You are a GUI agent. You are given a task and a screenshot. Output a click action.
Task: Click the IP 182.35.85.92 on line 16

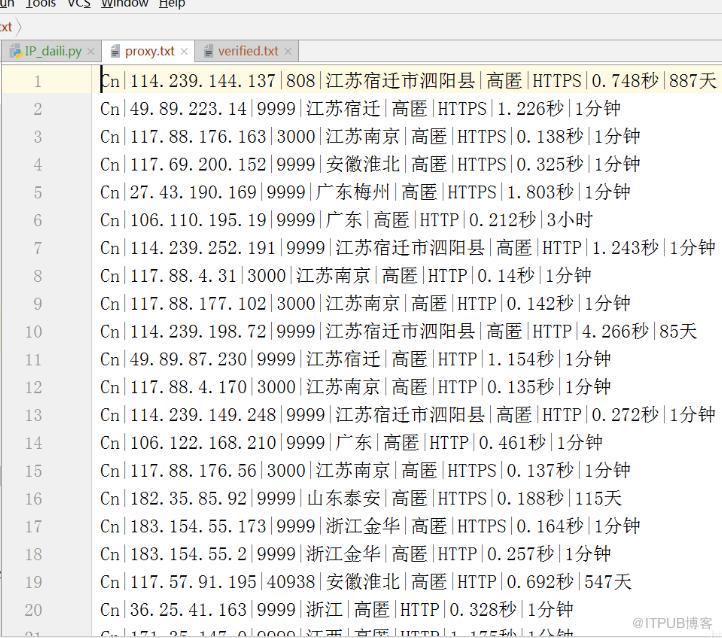(188, 499)
